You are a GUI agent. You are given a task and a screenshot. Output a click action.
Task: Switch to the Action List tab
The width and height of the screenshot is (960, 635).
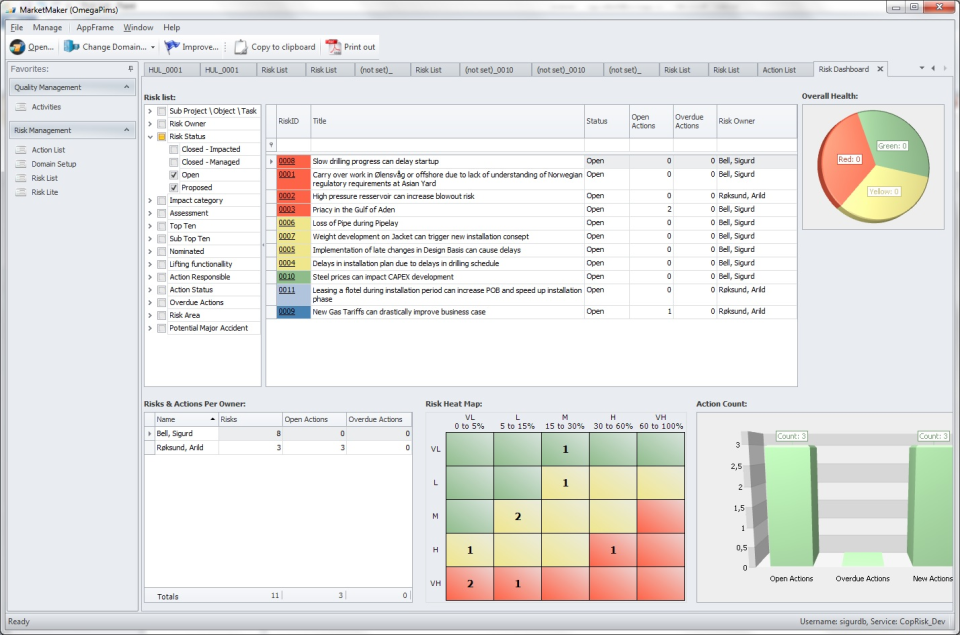coord(779,70)
